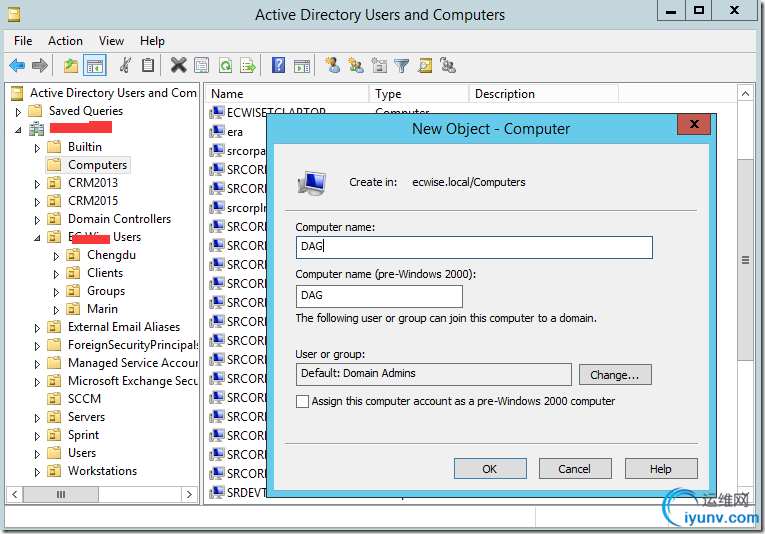The image size is (765, 534).
Task: Select the Computers container in tree
Action: pyautogui.click(x=98, y=165)
